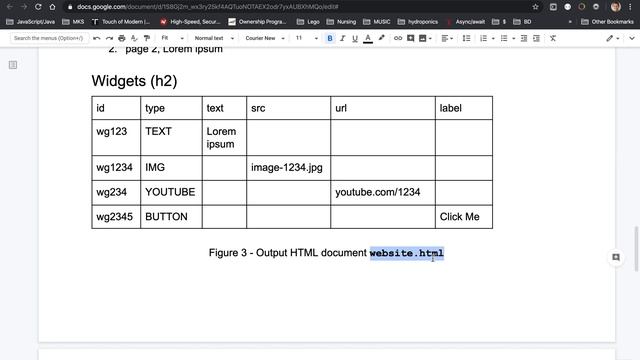Open the highlight color picker

[381, 38]
